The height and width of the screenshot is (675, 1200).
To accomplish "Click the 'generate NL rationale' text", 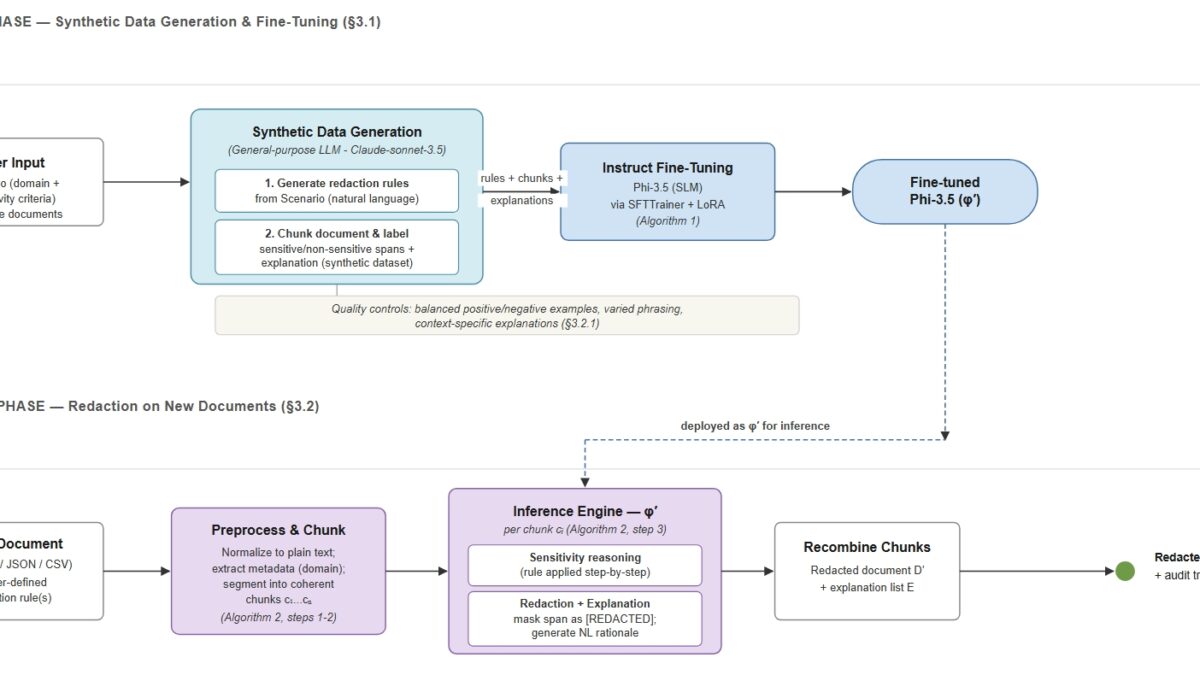I will [585, 634].
